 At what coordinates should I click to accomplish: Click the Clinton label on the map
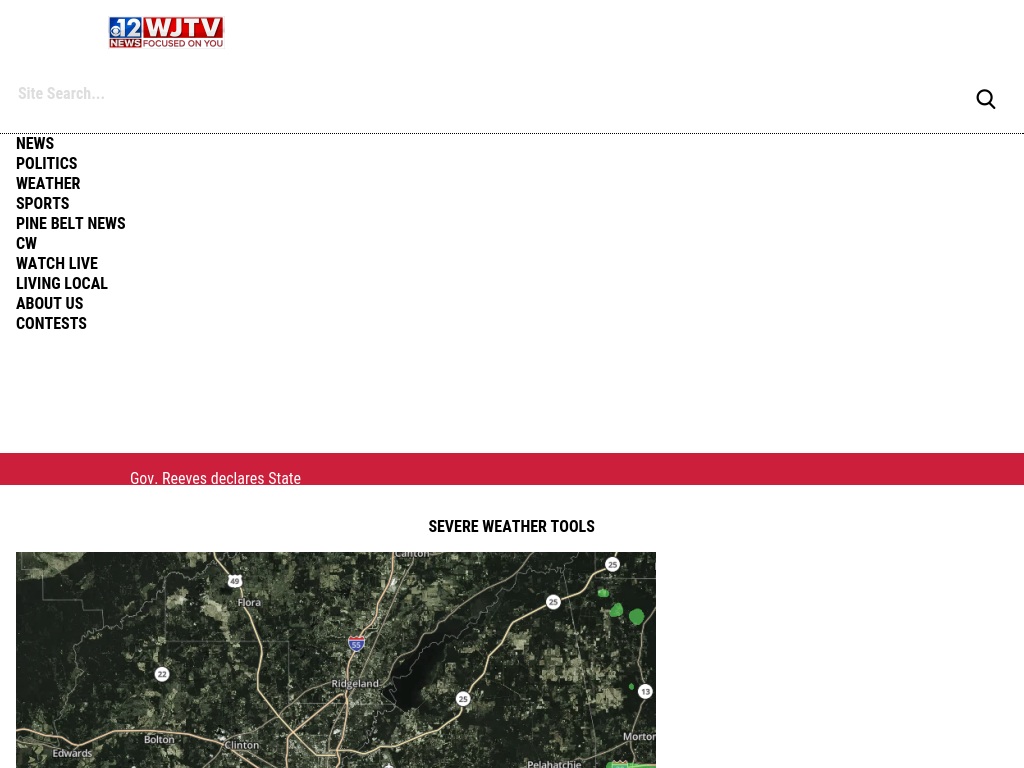pos(242,745)
